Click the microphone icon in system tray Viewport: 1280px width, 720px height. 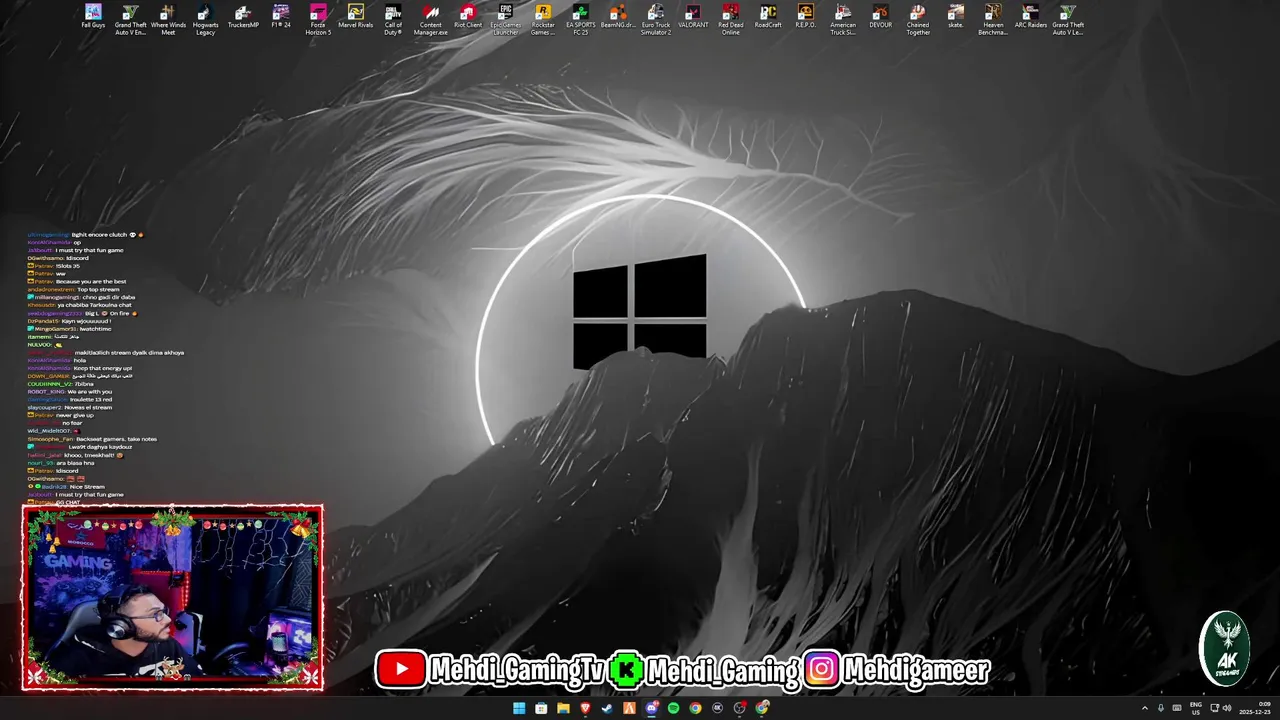pos(1161,708)
